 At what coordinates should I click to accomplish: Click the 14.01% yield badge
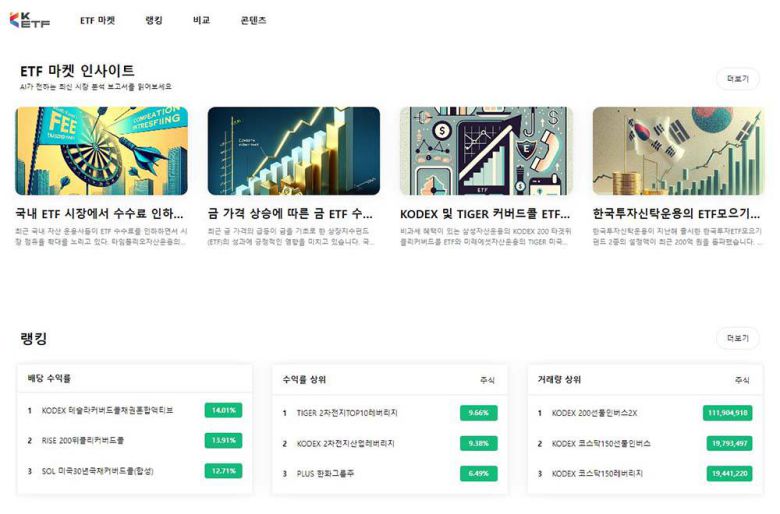click(222, 410)
